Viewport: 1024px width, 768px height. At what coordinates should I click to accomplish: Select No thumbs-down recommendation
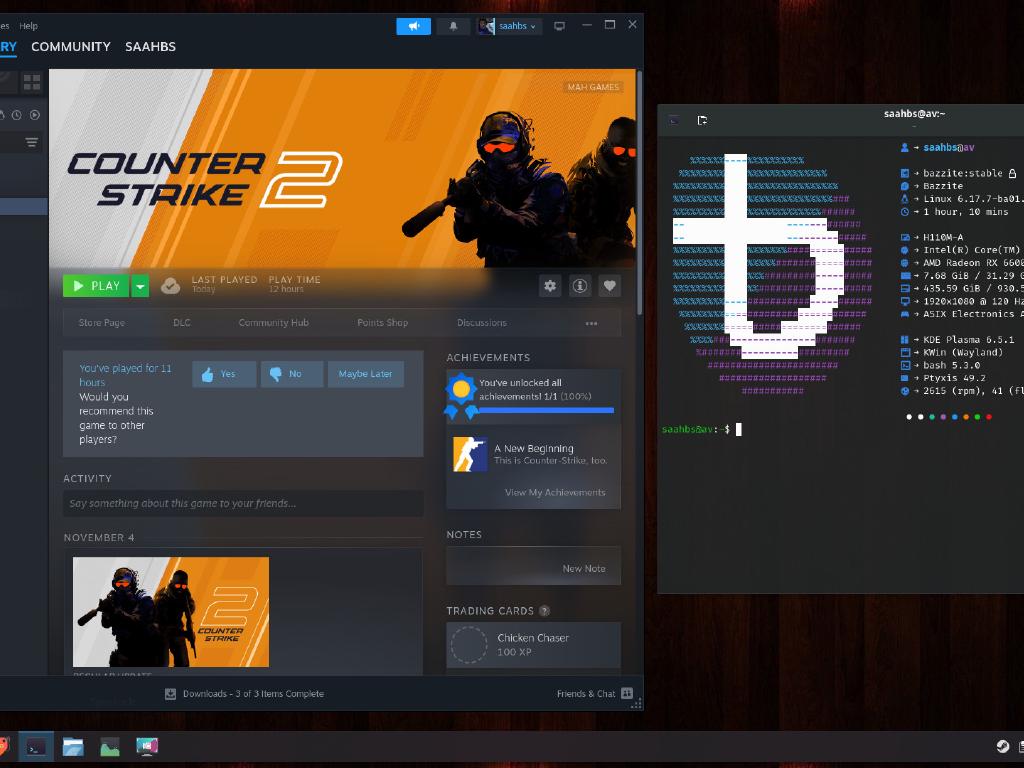pyautogui.click(x=291, y=374)
